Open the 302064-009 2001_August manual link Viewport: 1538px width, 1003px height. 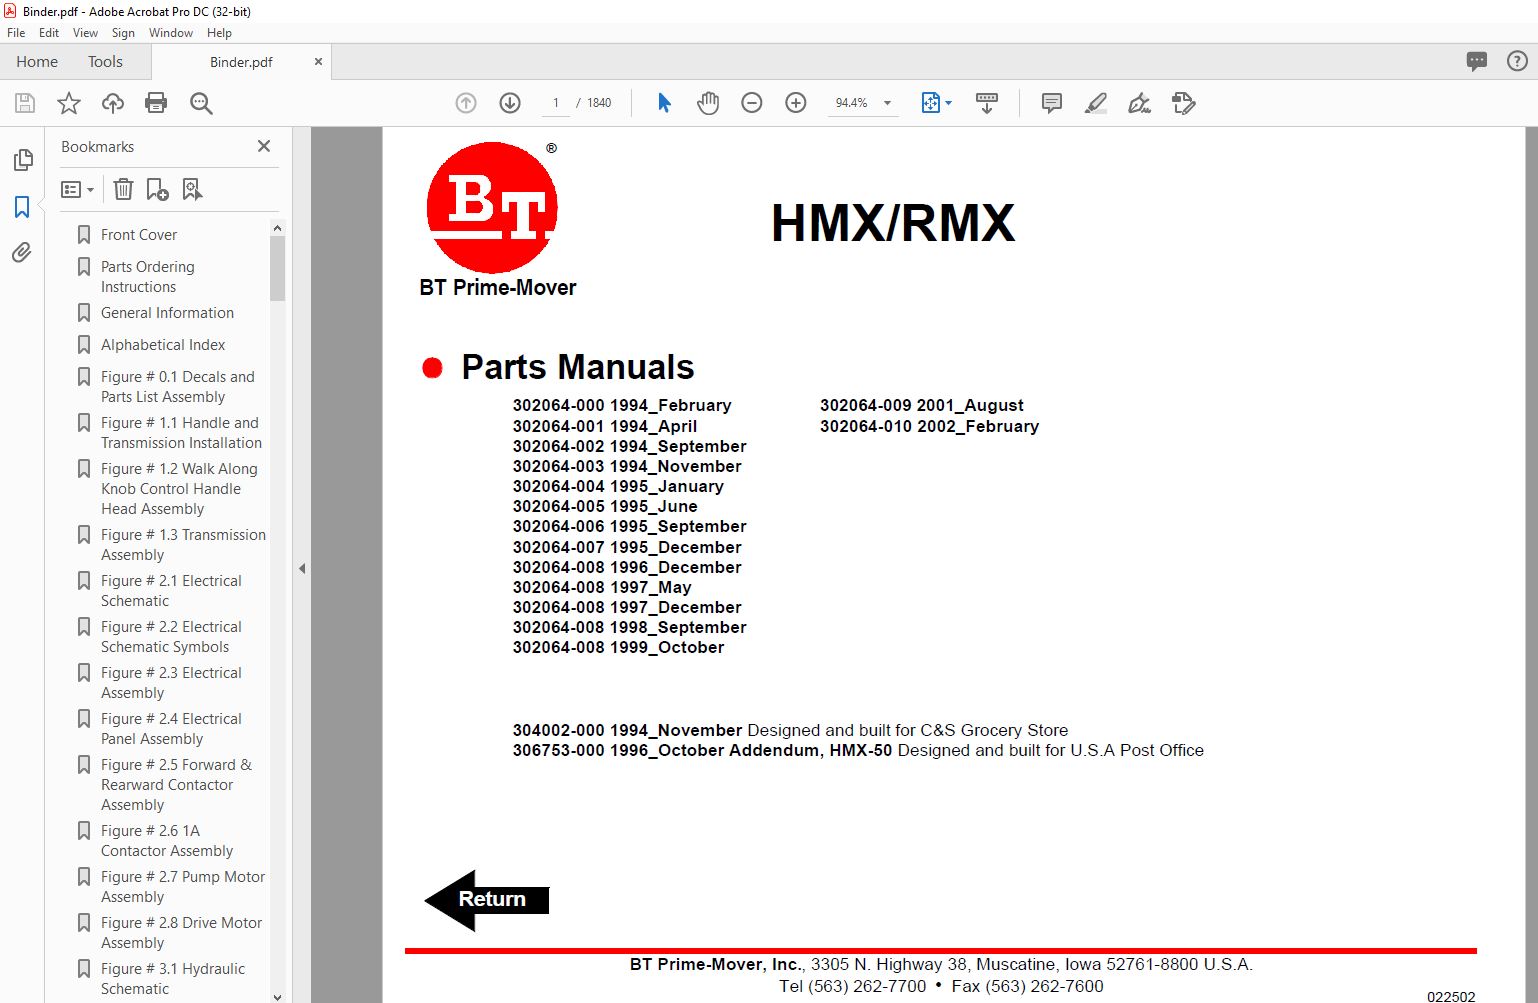(922, 405)
